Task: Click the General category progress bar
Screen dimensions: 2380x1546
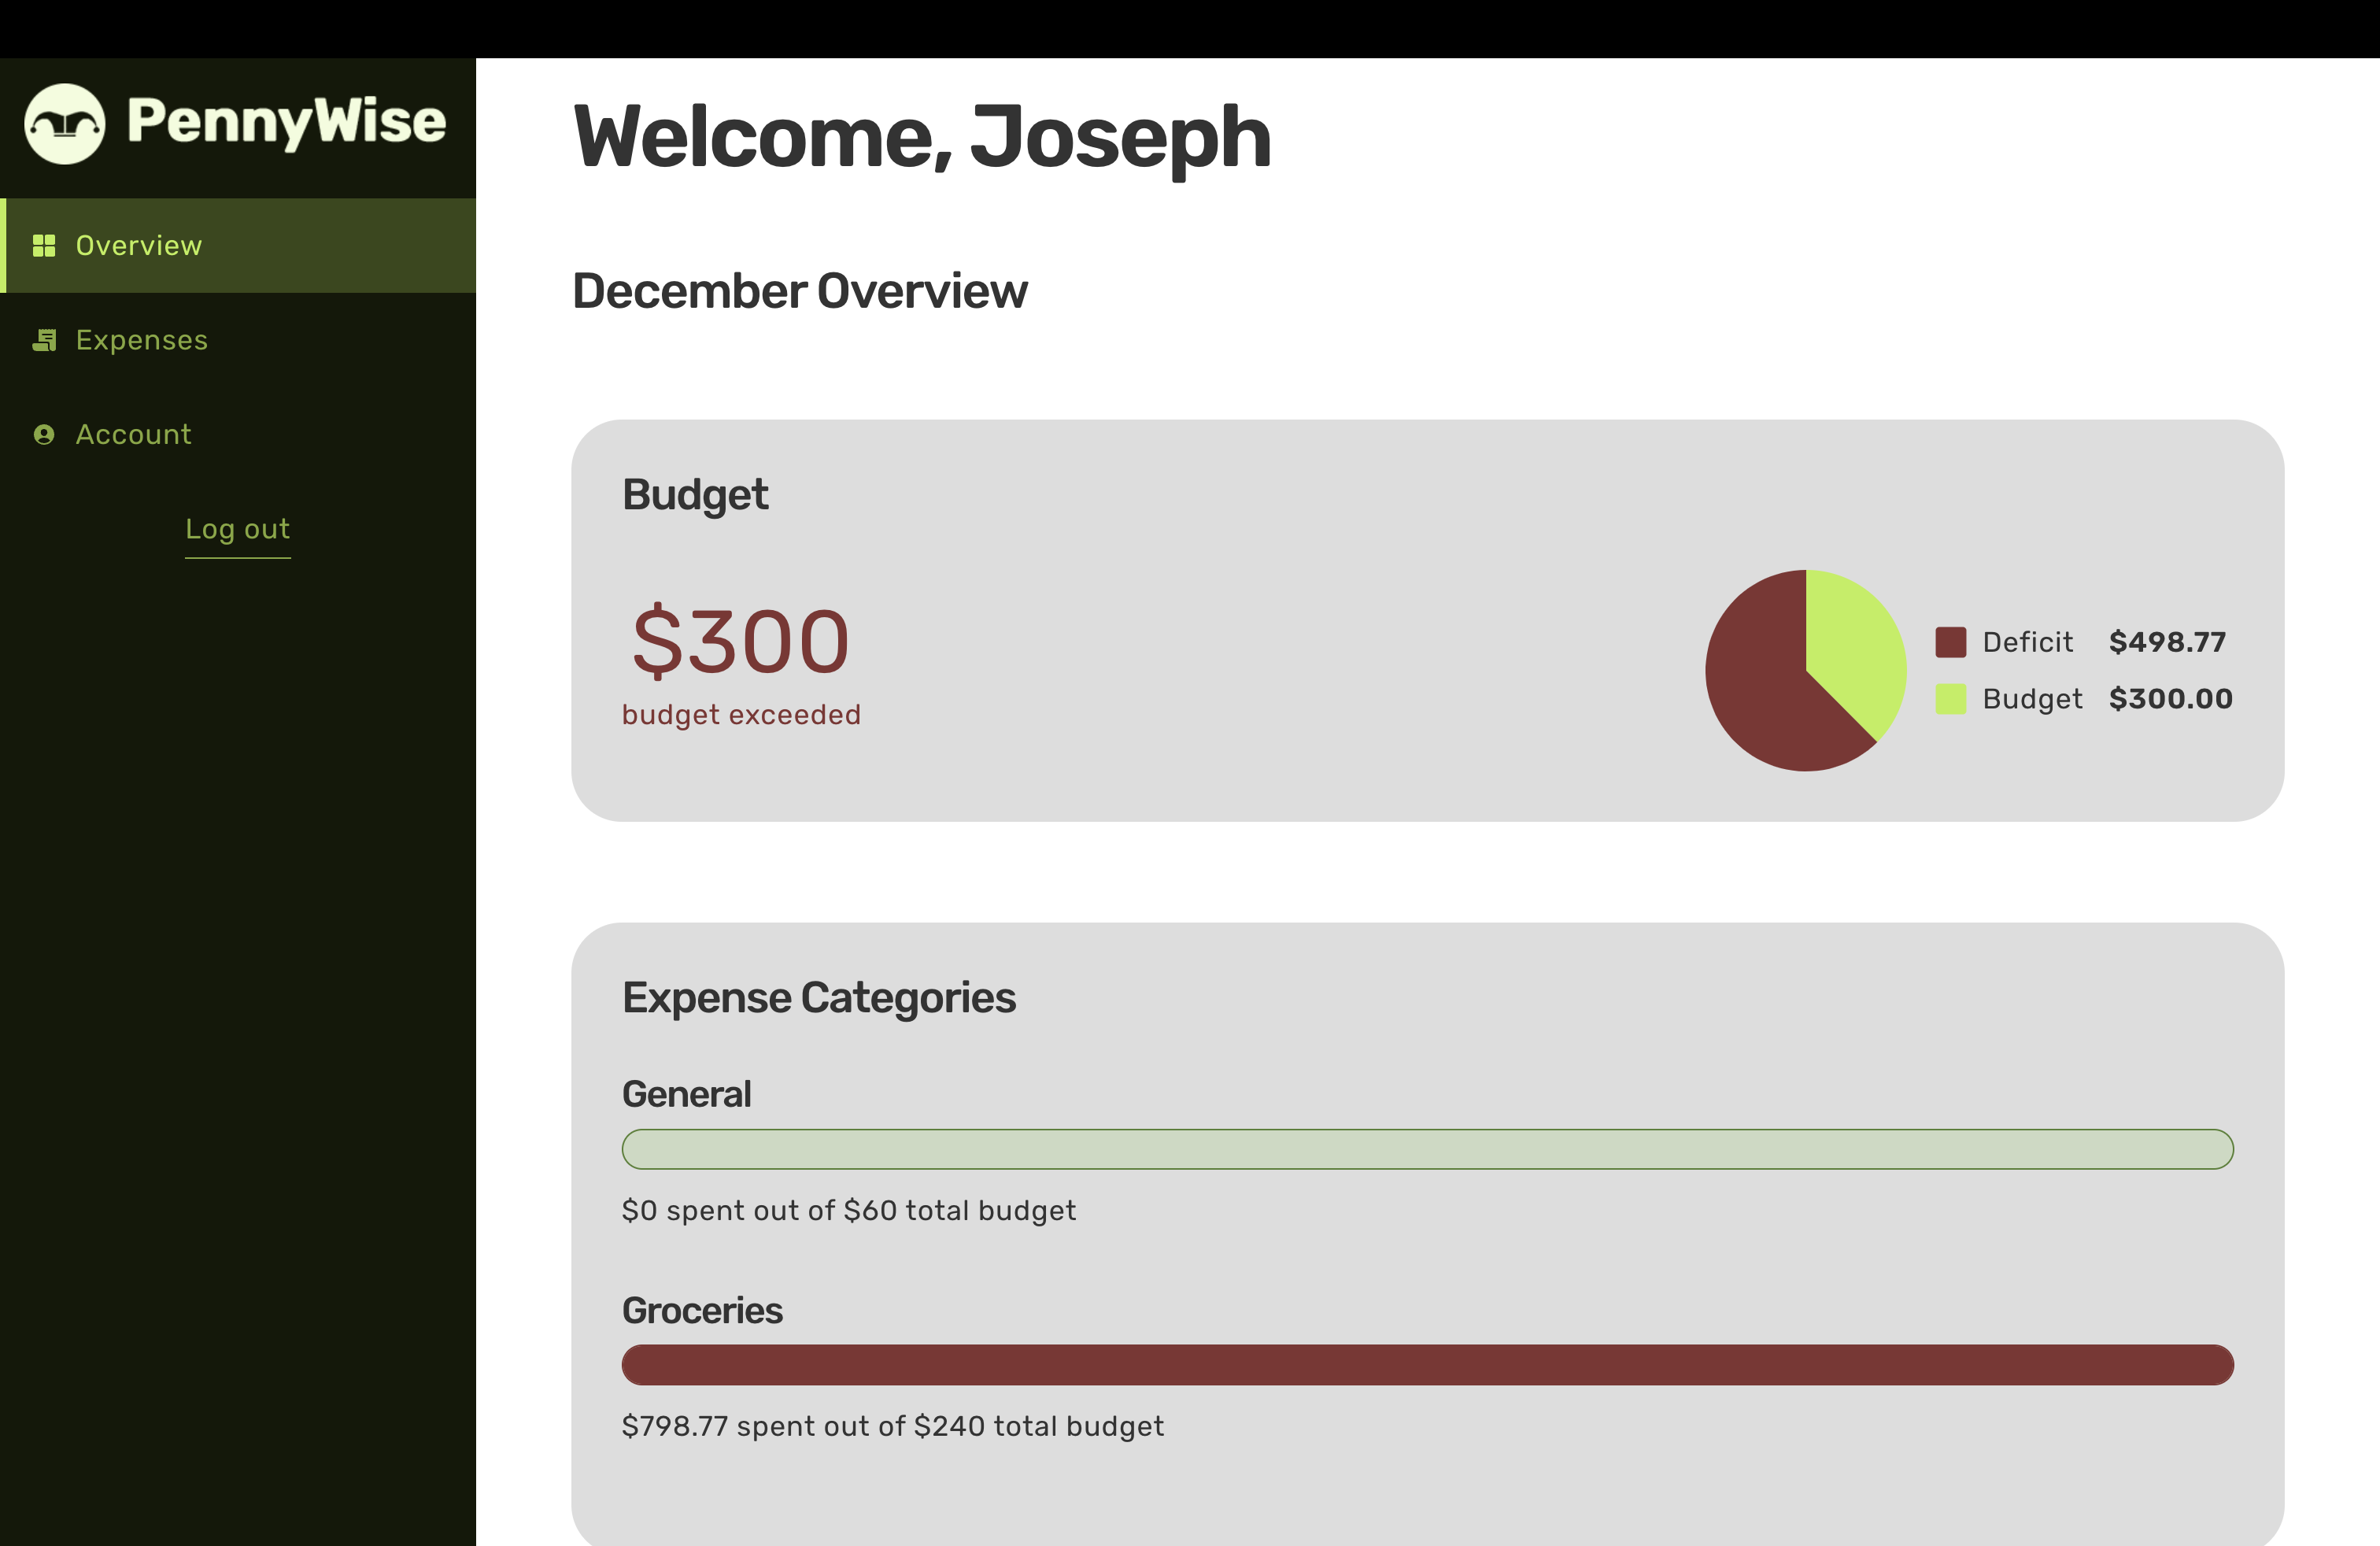Action: (x=1427, y=1149)
